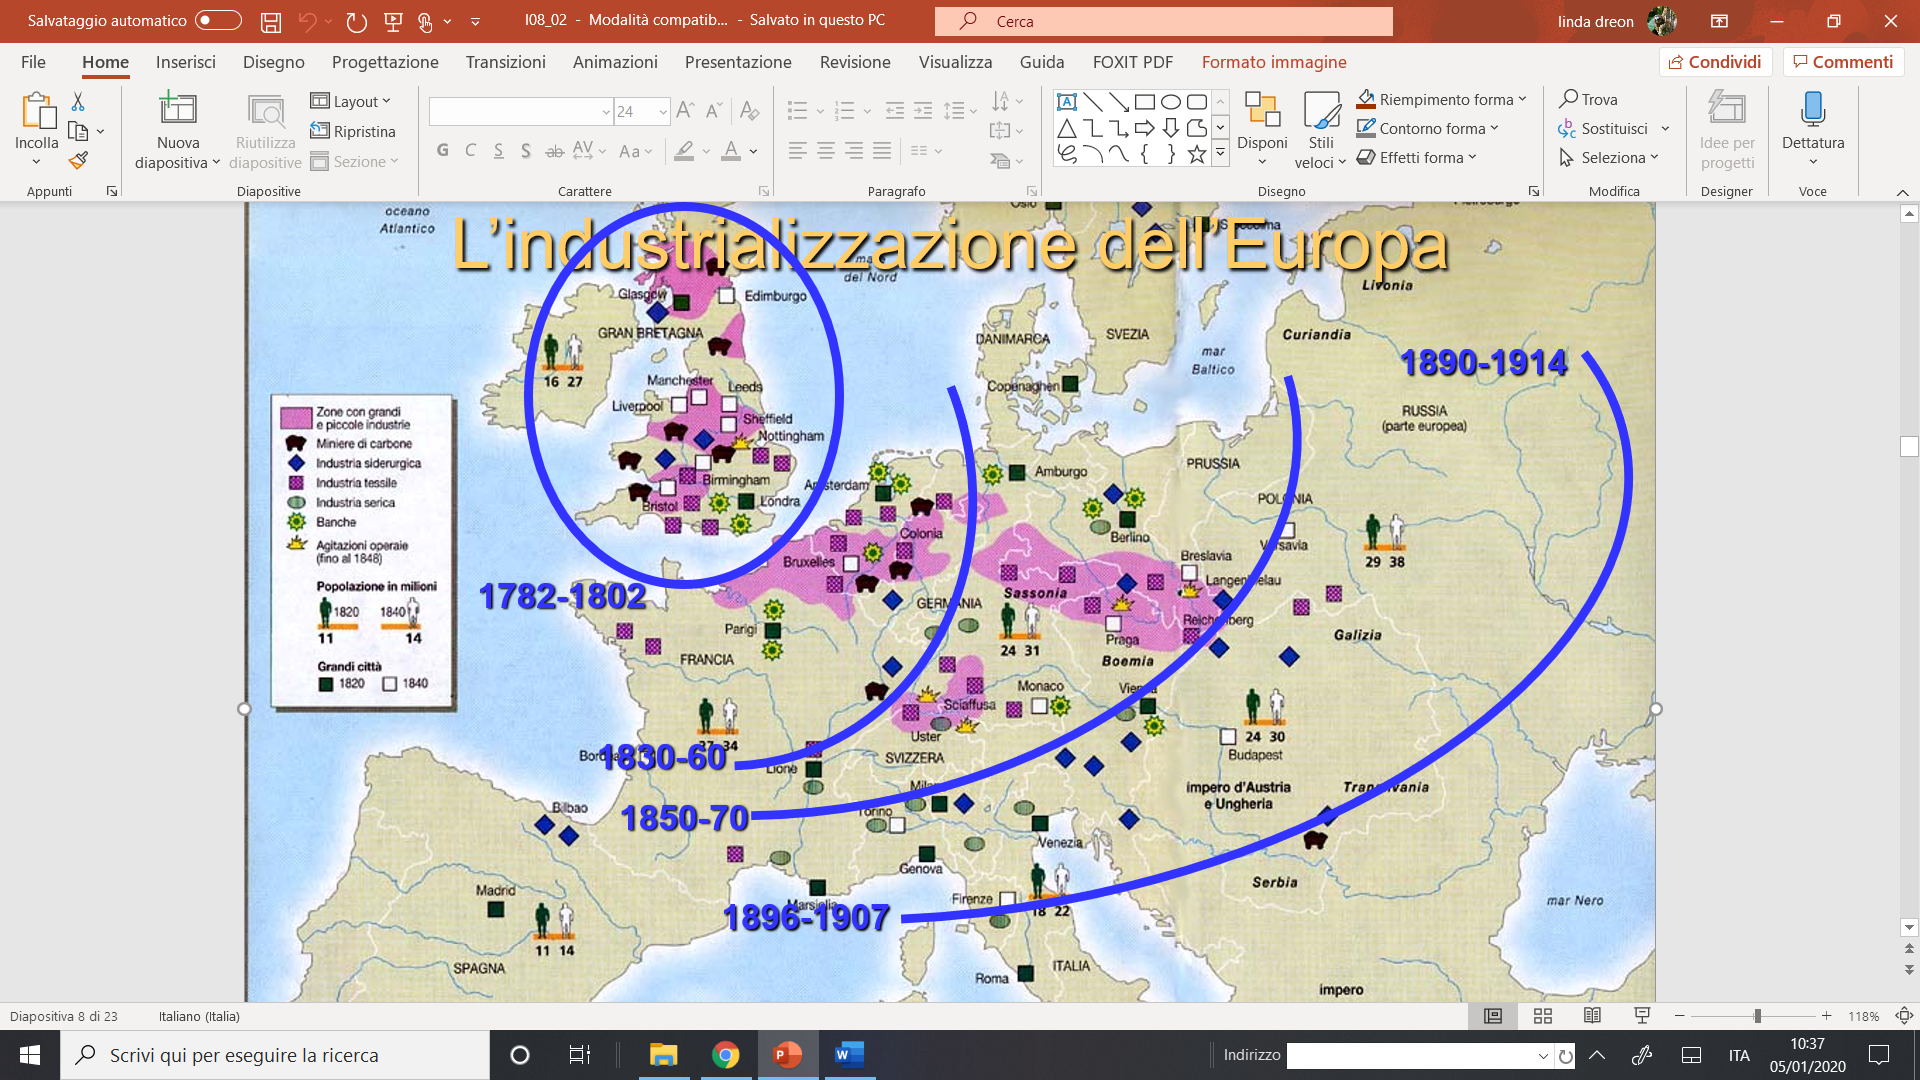Select the text box shape in gallery

[x=1067, y=102]
